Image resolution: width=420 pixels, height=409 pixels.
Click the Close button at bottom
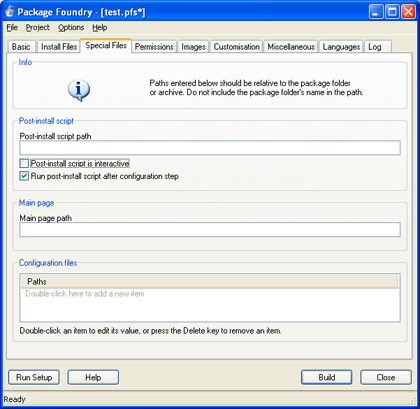point(386,377)
